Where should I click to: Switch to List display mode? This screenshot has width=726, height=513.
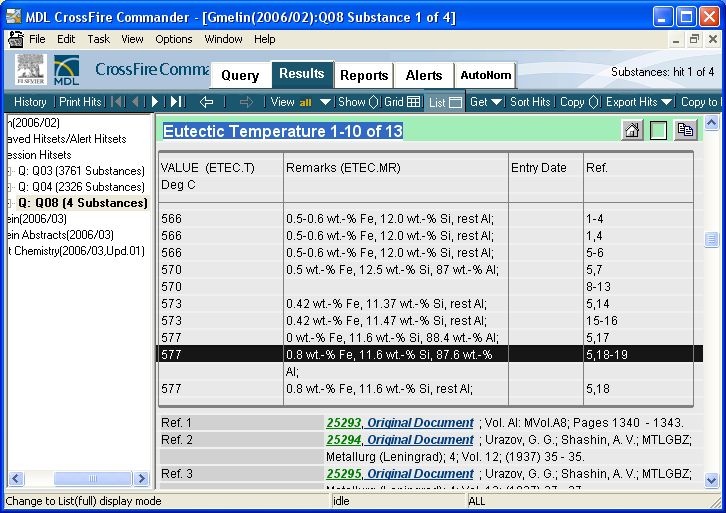[445, 102]
